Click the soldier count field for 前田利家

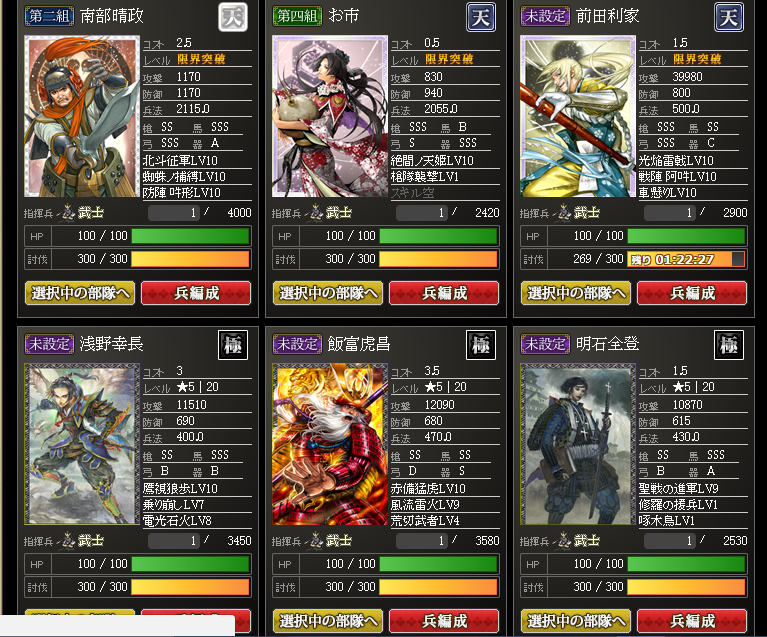click(x=670, y=213)
